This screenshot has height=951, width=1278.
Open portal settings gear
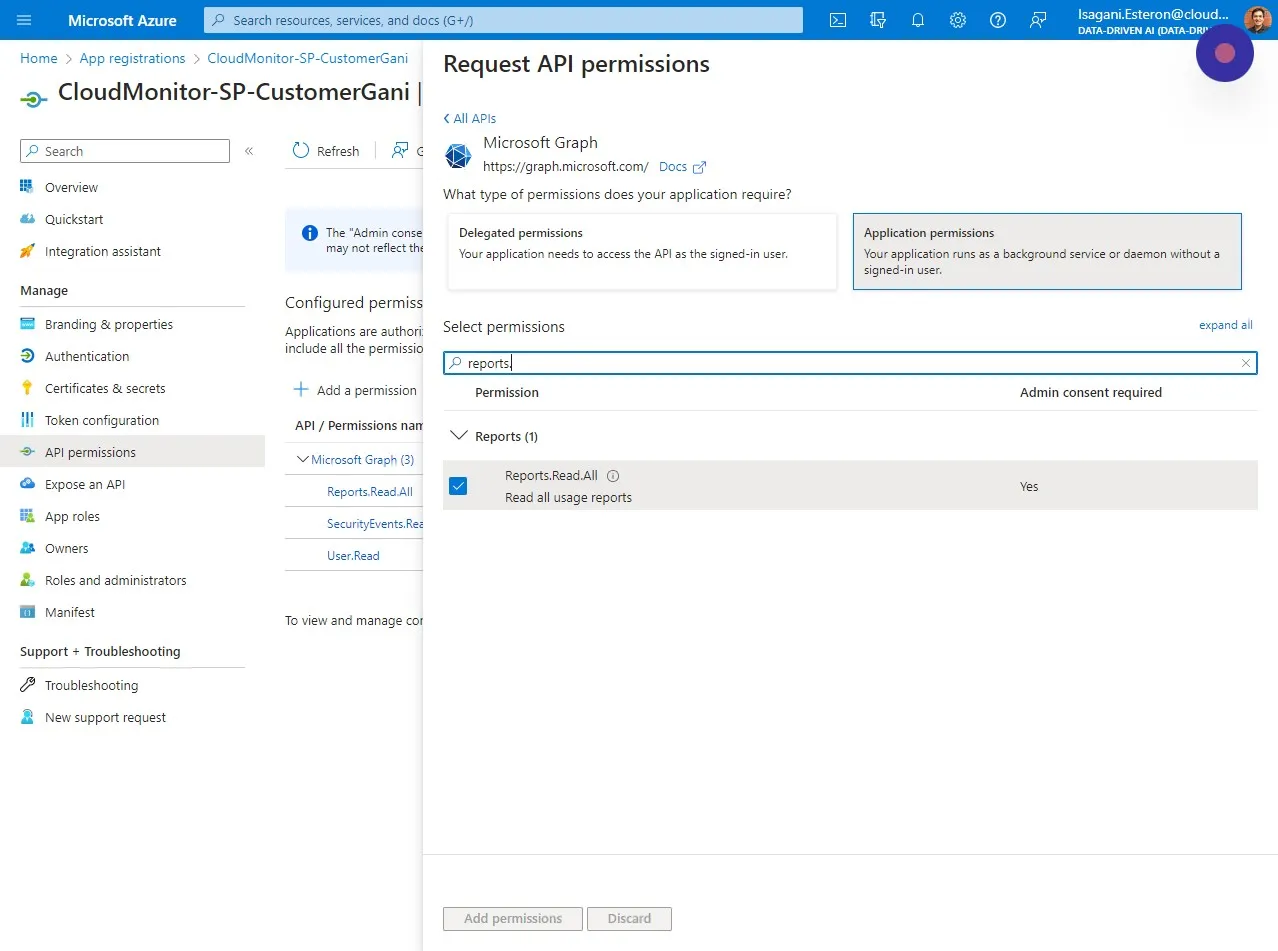pyautogui.click(x=957, y=20)
